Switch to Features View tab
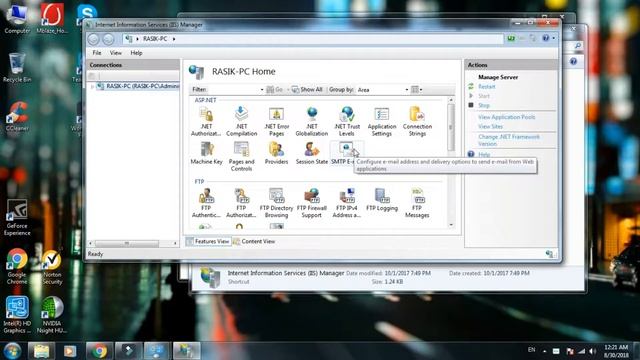This screenshot has height=360, width=640. (208, 242)
